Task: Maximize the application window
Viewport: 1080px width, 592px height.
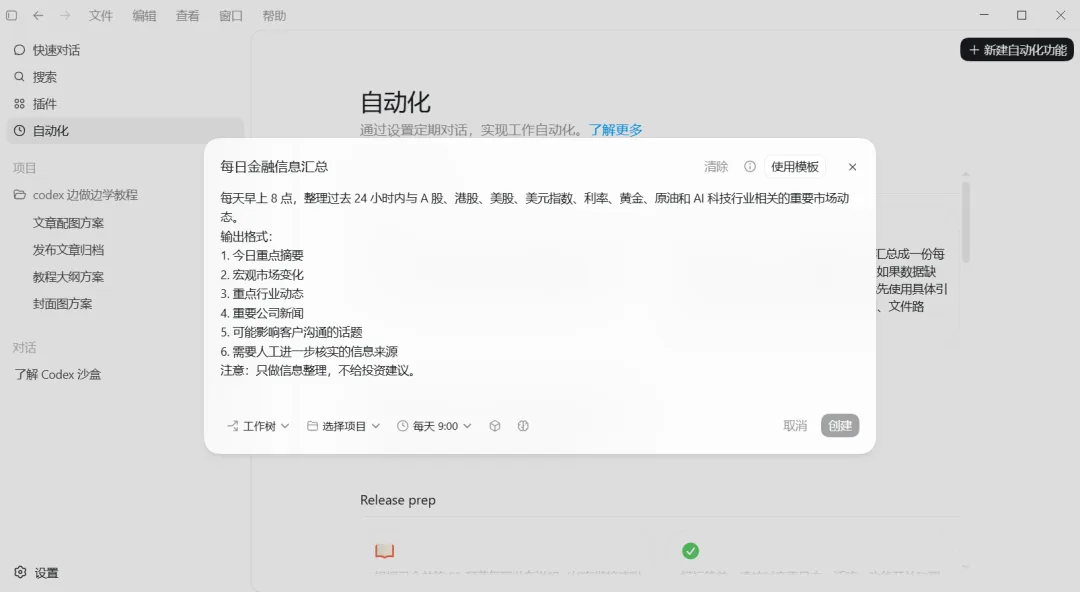Action: point(1022,14)
